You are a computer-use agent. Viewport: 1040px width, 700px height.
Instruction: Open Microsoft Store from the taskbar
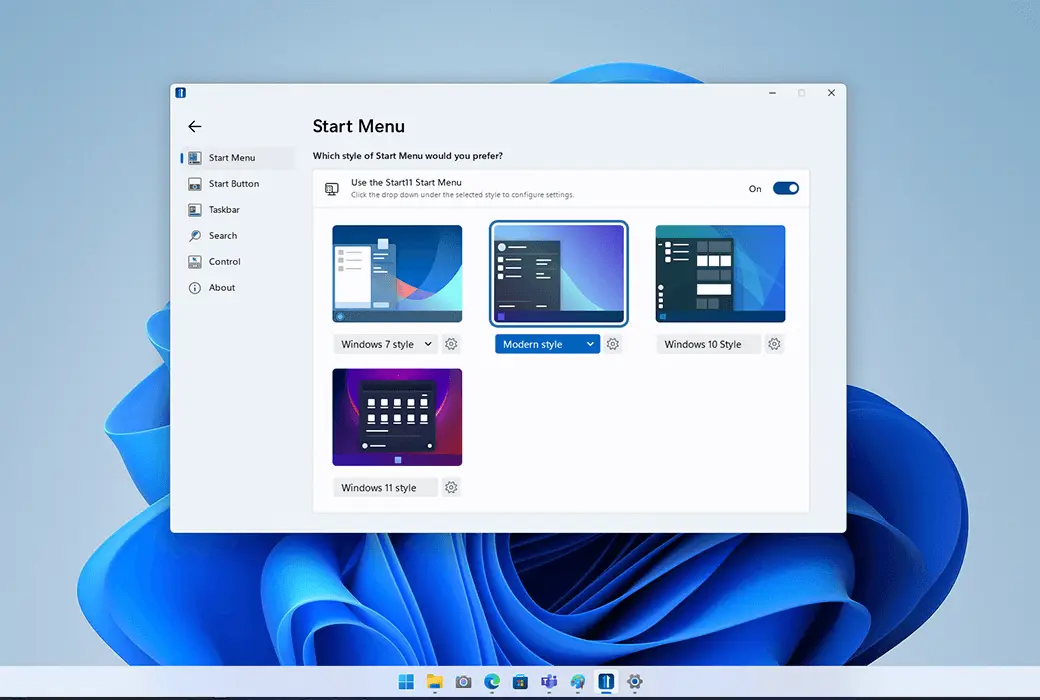[520, 681]
